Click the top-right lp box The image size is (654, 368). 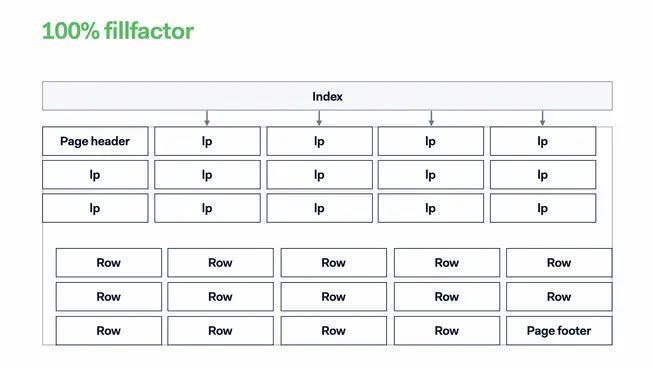pos(543,141)
